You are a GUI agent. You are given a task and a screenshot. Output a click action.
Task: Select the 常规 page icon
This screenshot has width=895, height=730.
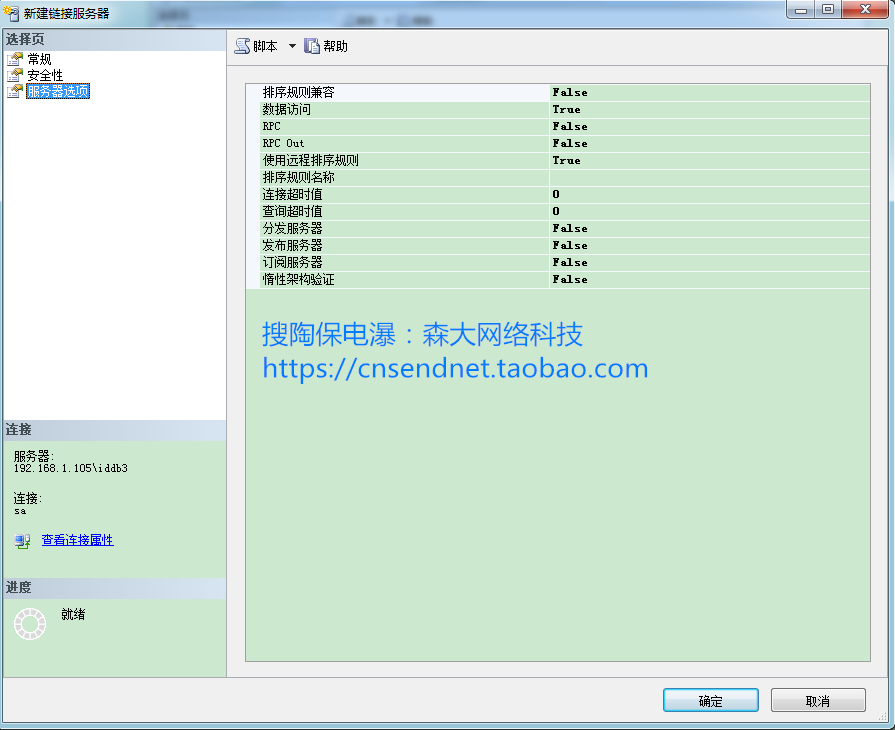15,59
